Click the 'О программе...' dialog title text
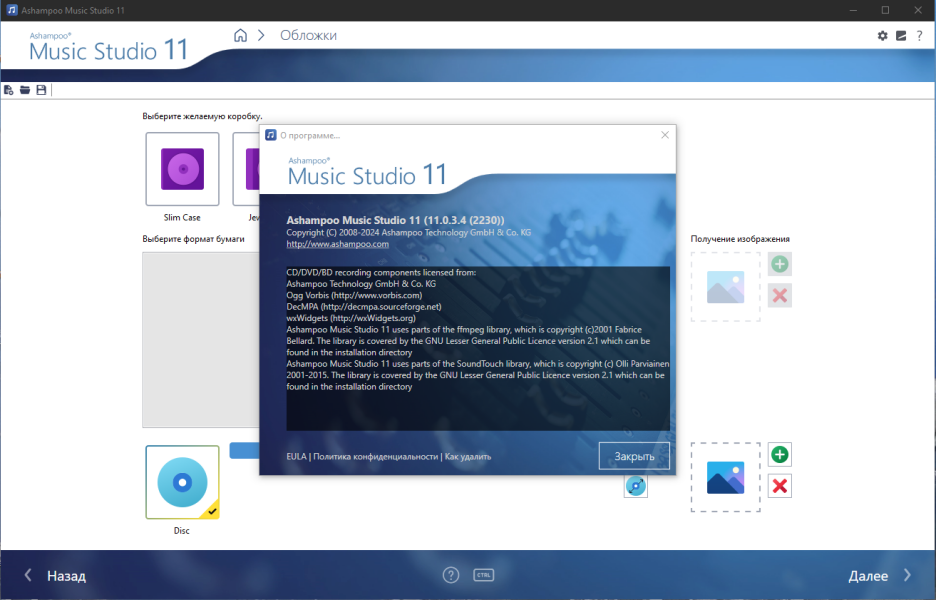Screen dimensions: 936x600 tap(310, 136)
